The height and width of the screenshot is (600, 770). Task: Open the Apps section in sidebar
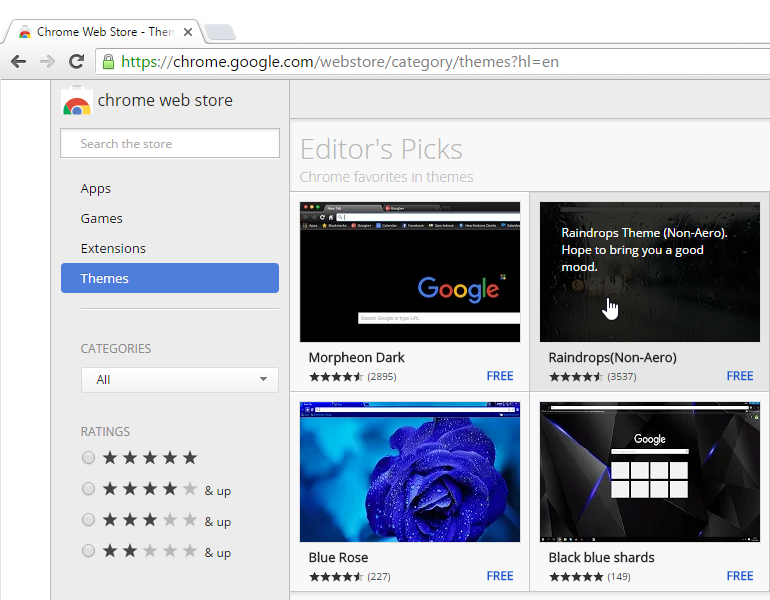click(x=96, y=189)
